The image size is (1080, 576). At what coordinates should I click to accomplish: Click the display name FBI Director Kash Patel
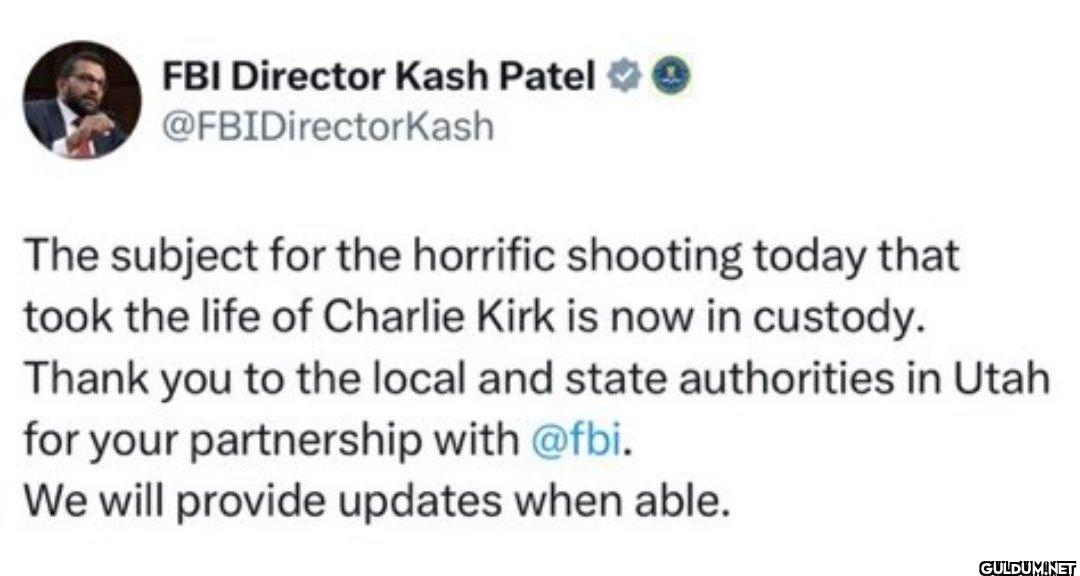coord(378,75)
